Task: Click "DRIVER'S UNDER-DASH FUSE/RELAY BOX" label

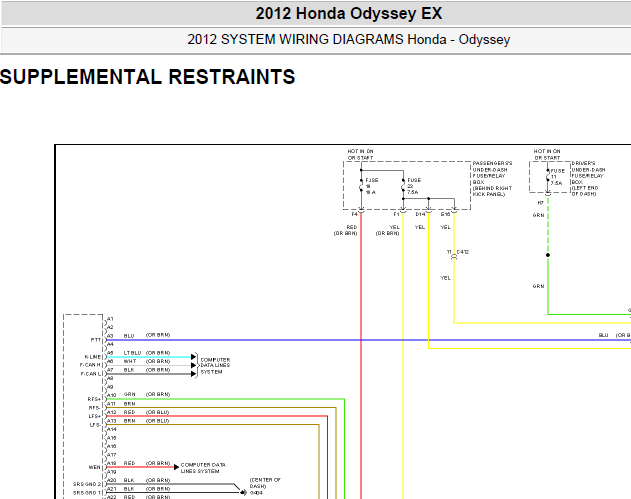Action: [588, 179]
